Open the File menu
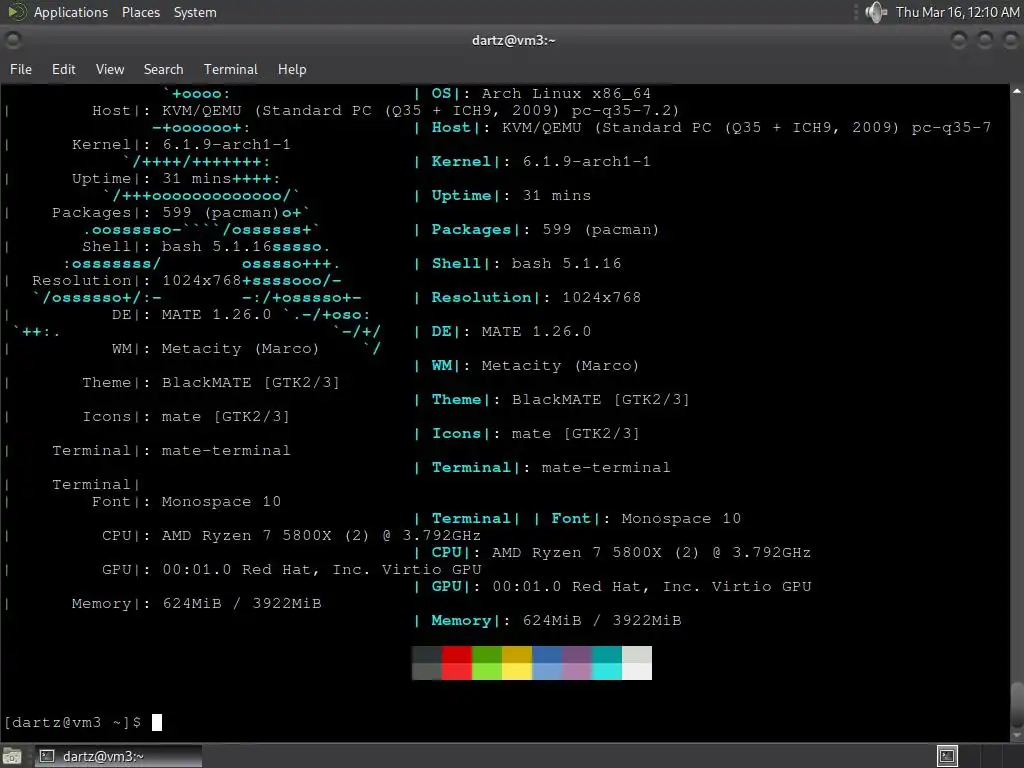 pos(21,69)
